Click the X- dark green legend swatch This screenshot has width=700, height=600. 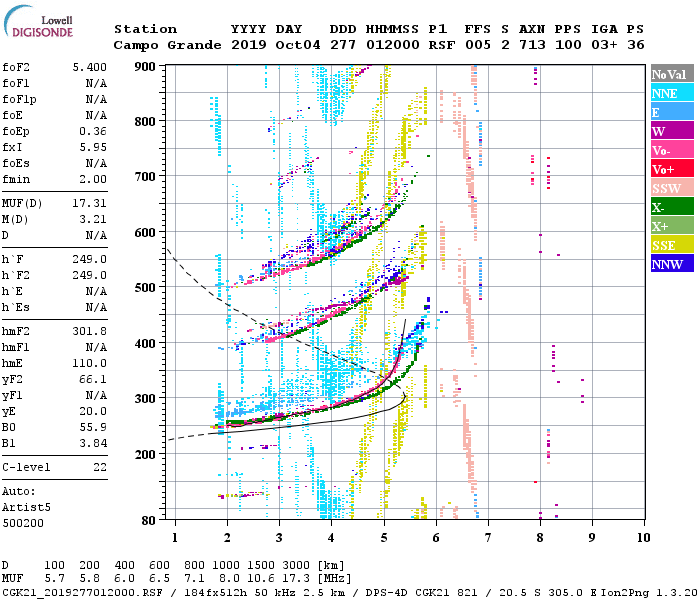672,207
